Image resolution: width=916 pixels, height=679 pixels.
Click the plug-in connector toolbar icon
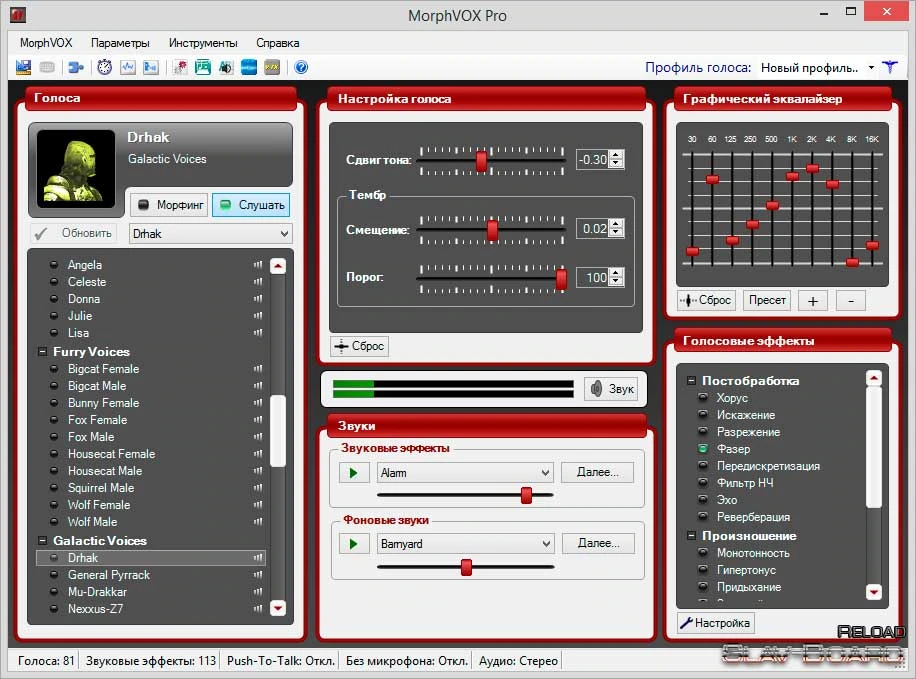[x=76, y=67]
